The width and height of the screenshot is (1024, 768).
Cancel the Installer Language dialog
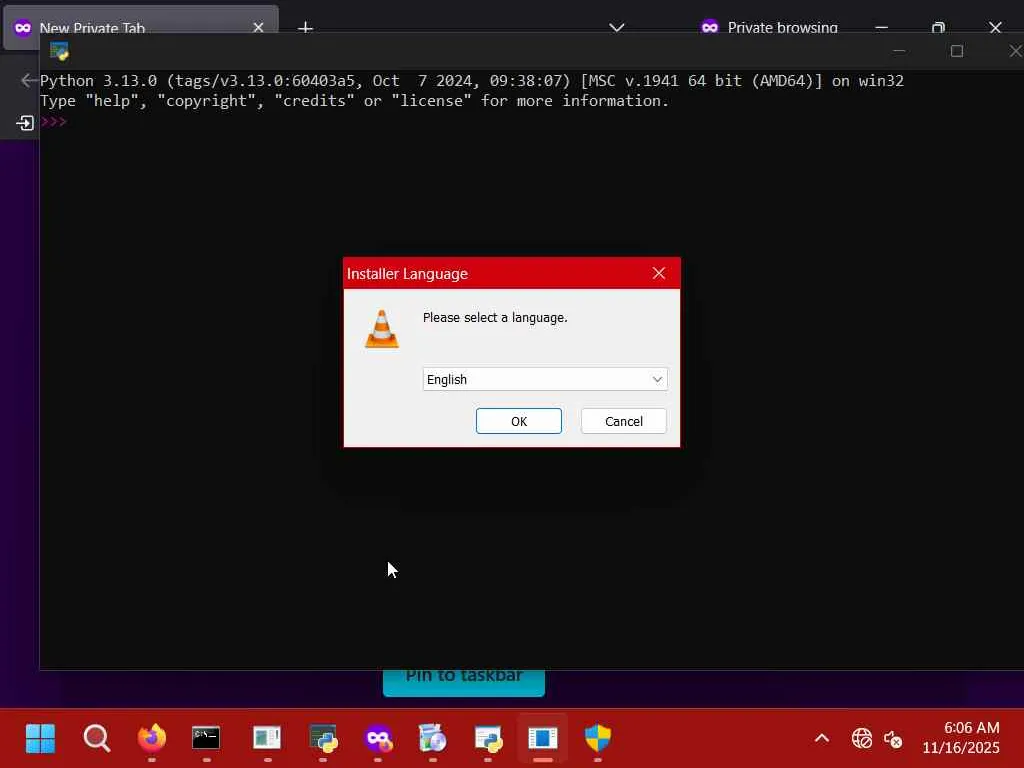click(624, 421)
